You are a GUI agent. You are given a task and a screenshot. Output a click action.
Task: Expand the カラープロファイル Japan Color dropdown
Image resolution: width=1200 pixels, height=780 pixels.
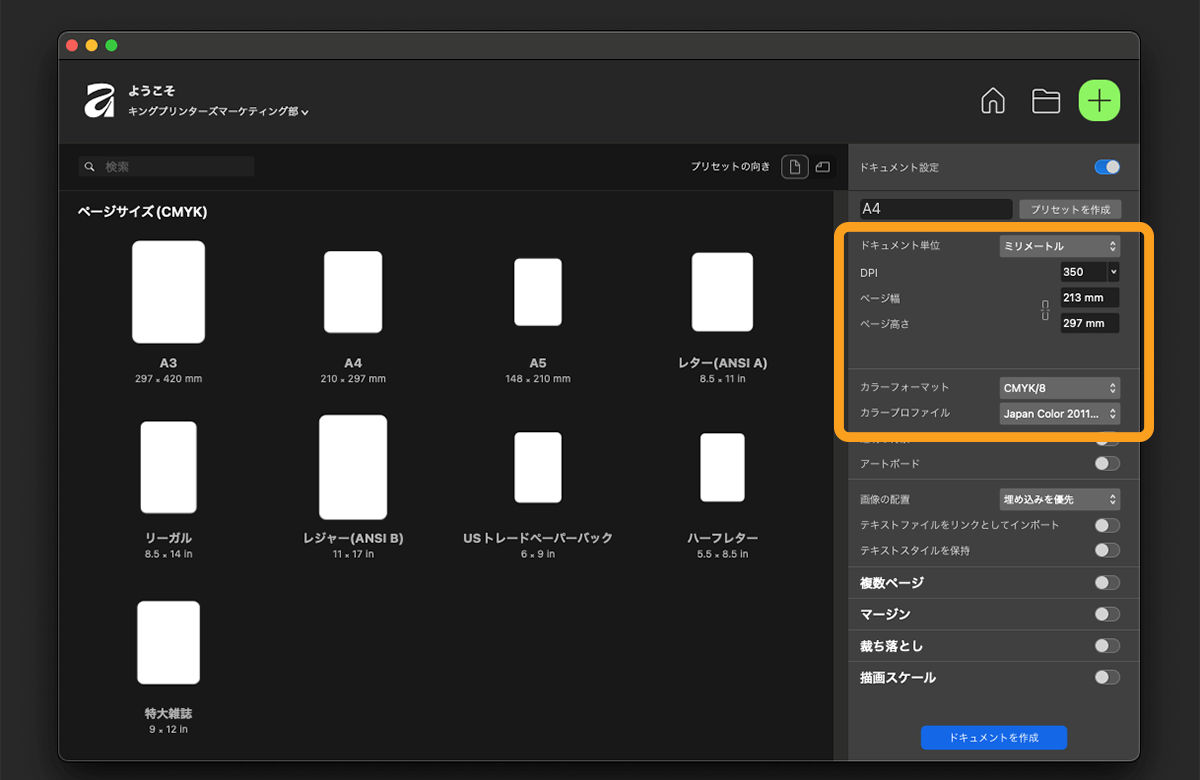point(1059,413)
